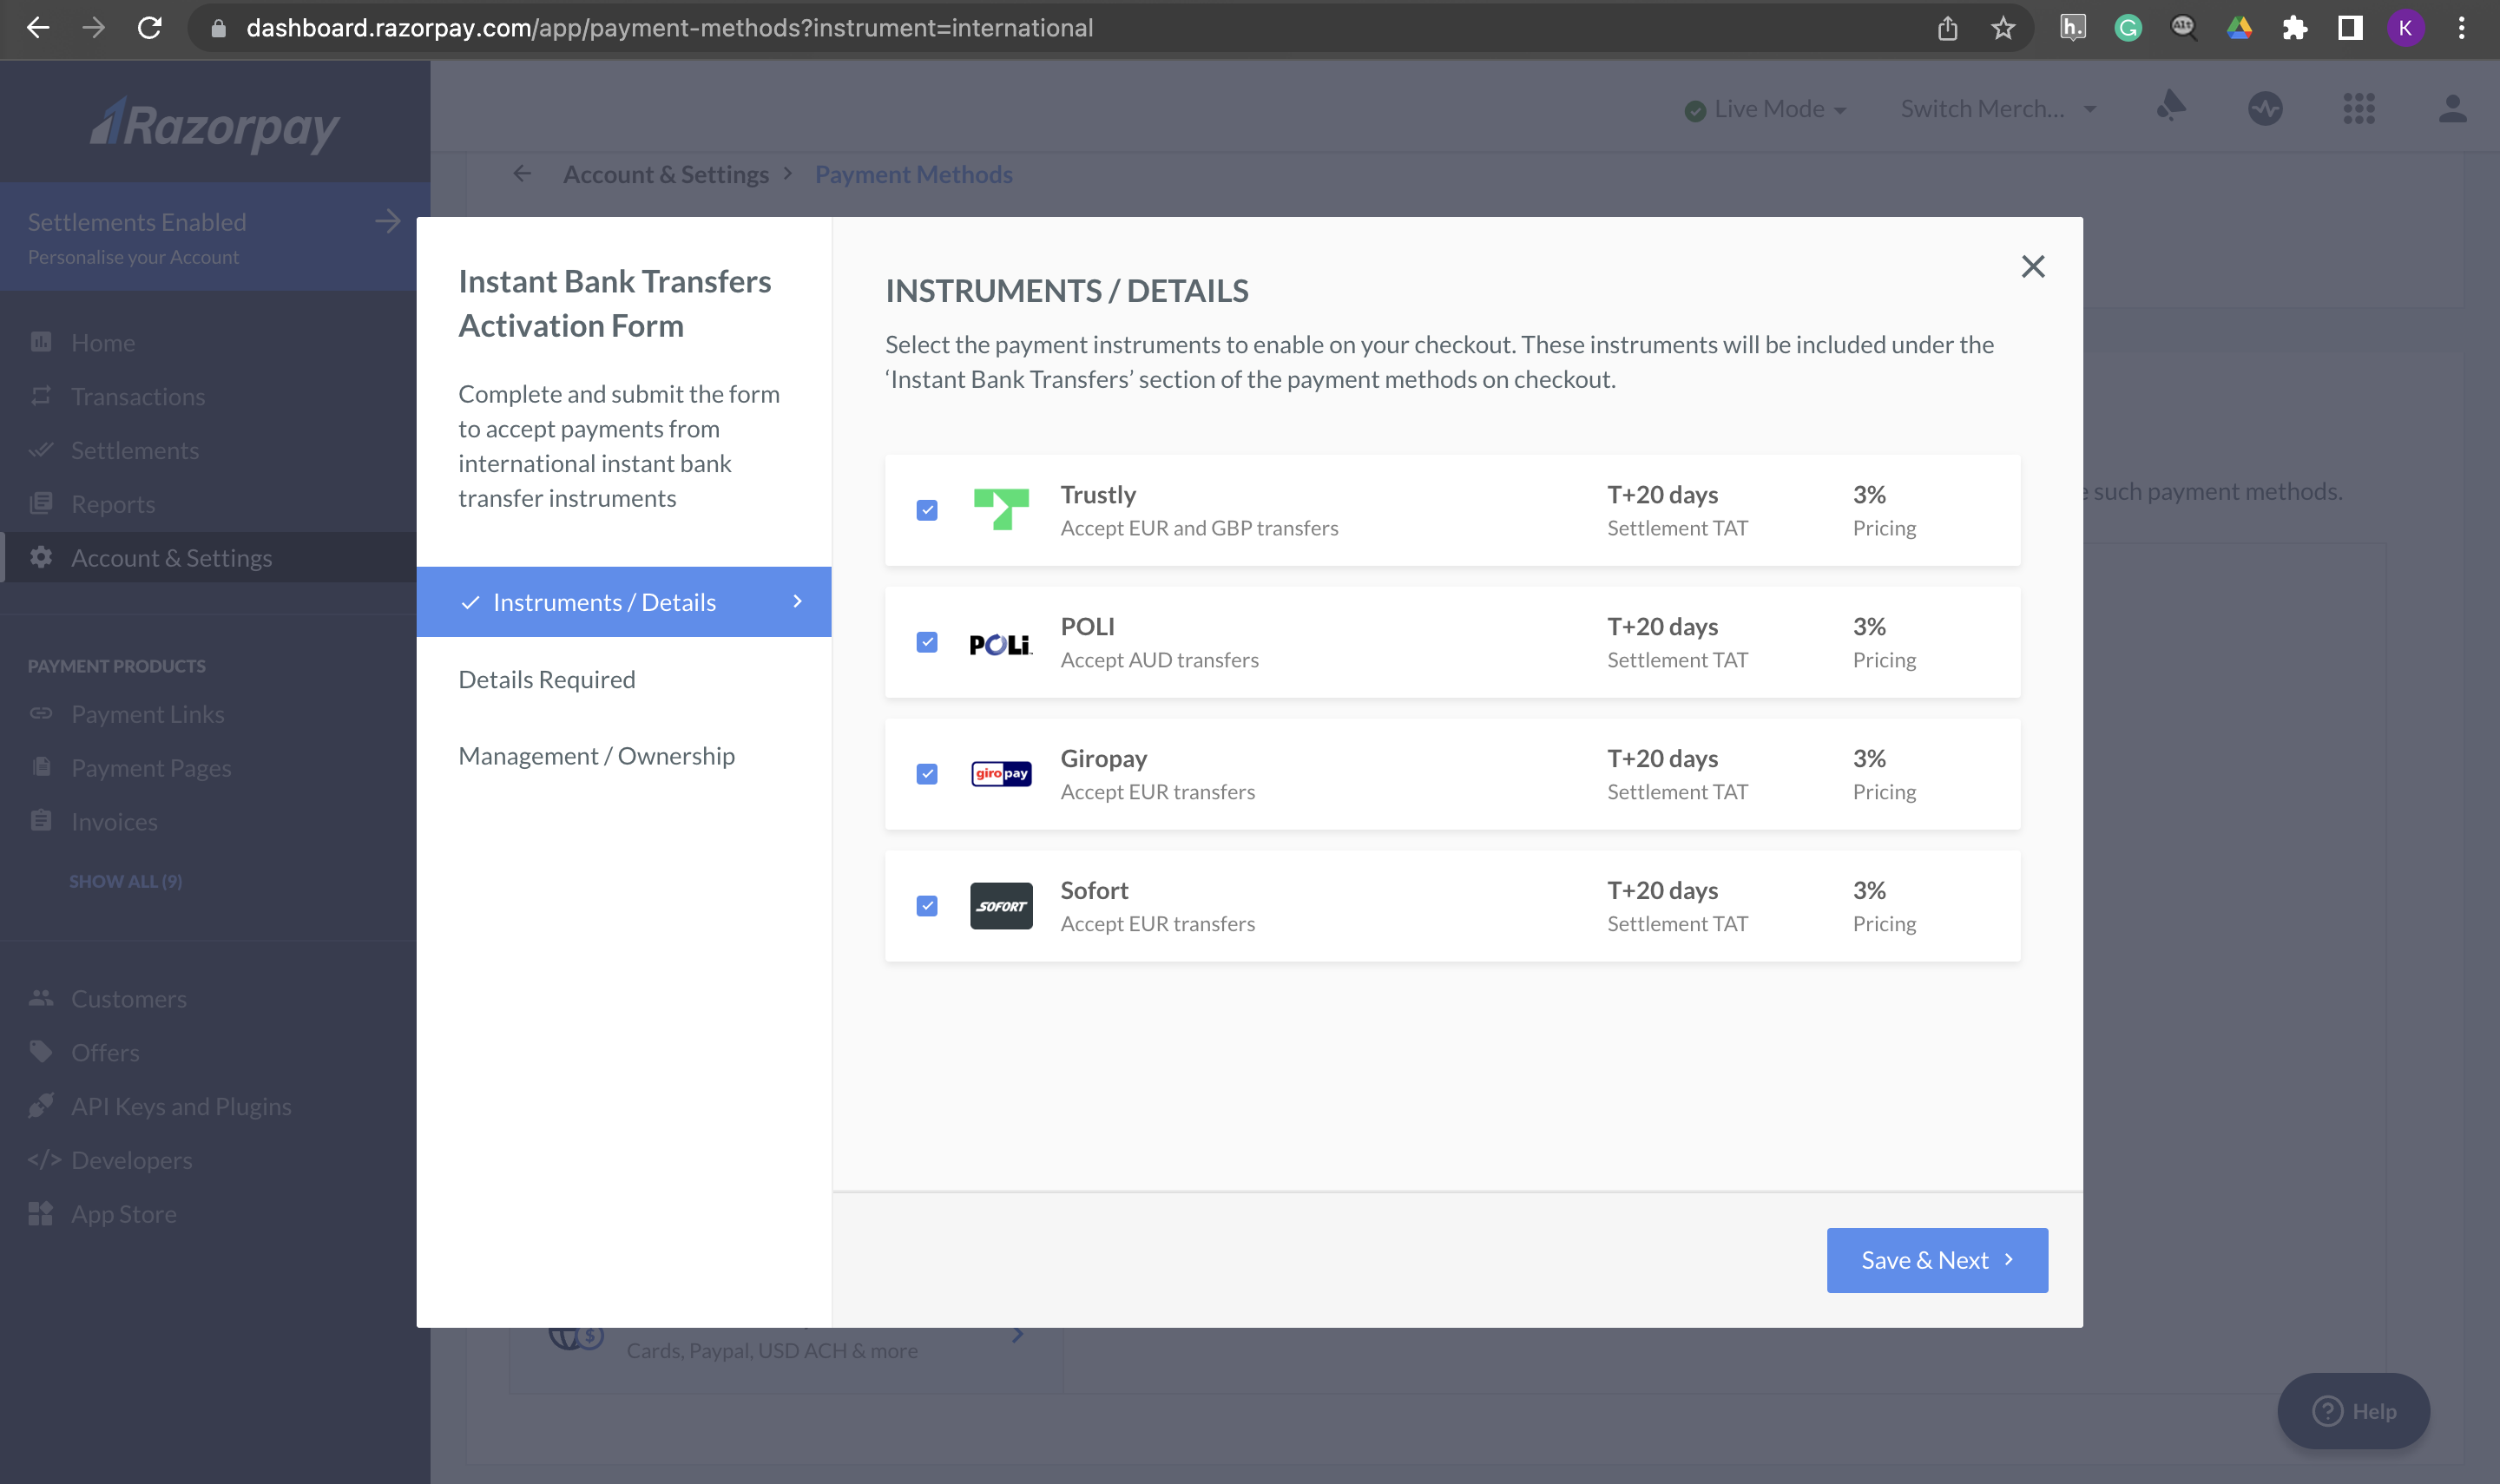Open the Grammarly extension icon
The width and height of the screenshot is (2500, 1484).
click(2128, 28)
